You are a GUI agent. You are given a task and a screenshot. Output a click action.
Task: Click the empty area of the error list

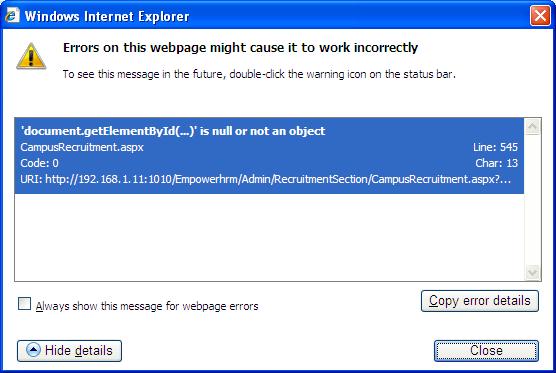coord(269,237)
